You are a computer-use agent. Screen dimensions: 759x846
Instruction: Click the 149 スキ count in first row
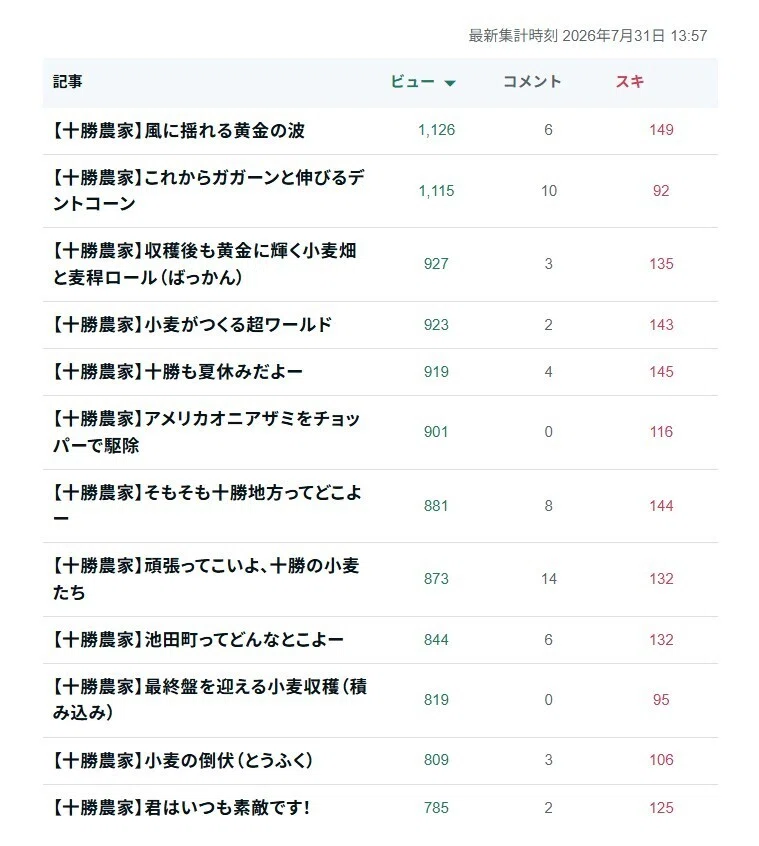pos(661,130)
